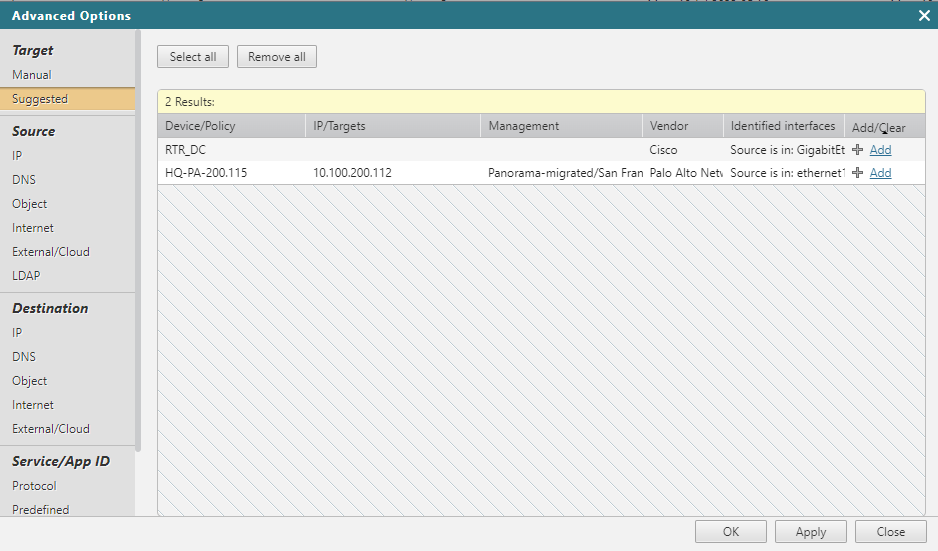The width and height of the screenshot is (938, 551).
Task: Select Source External/Cloud in sidebar
Action: click(x=50, y=252)
